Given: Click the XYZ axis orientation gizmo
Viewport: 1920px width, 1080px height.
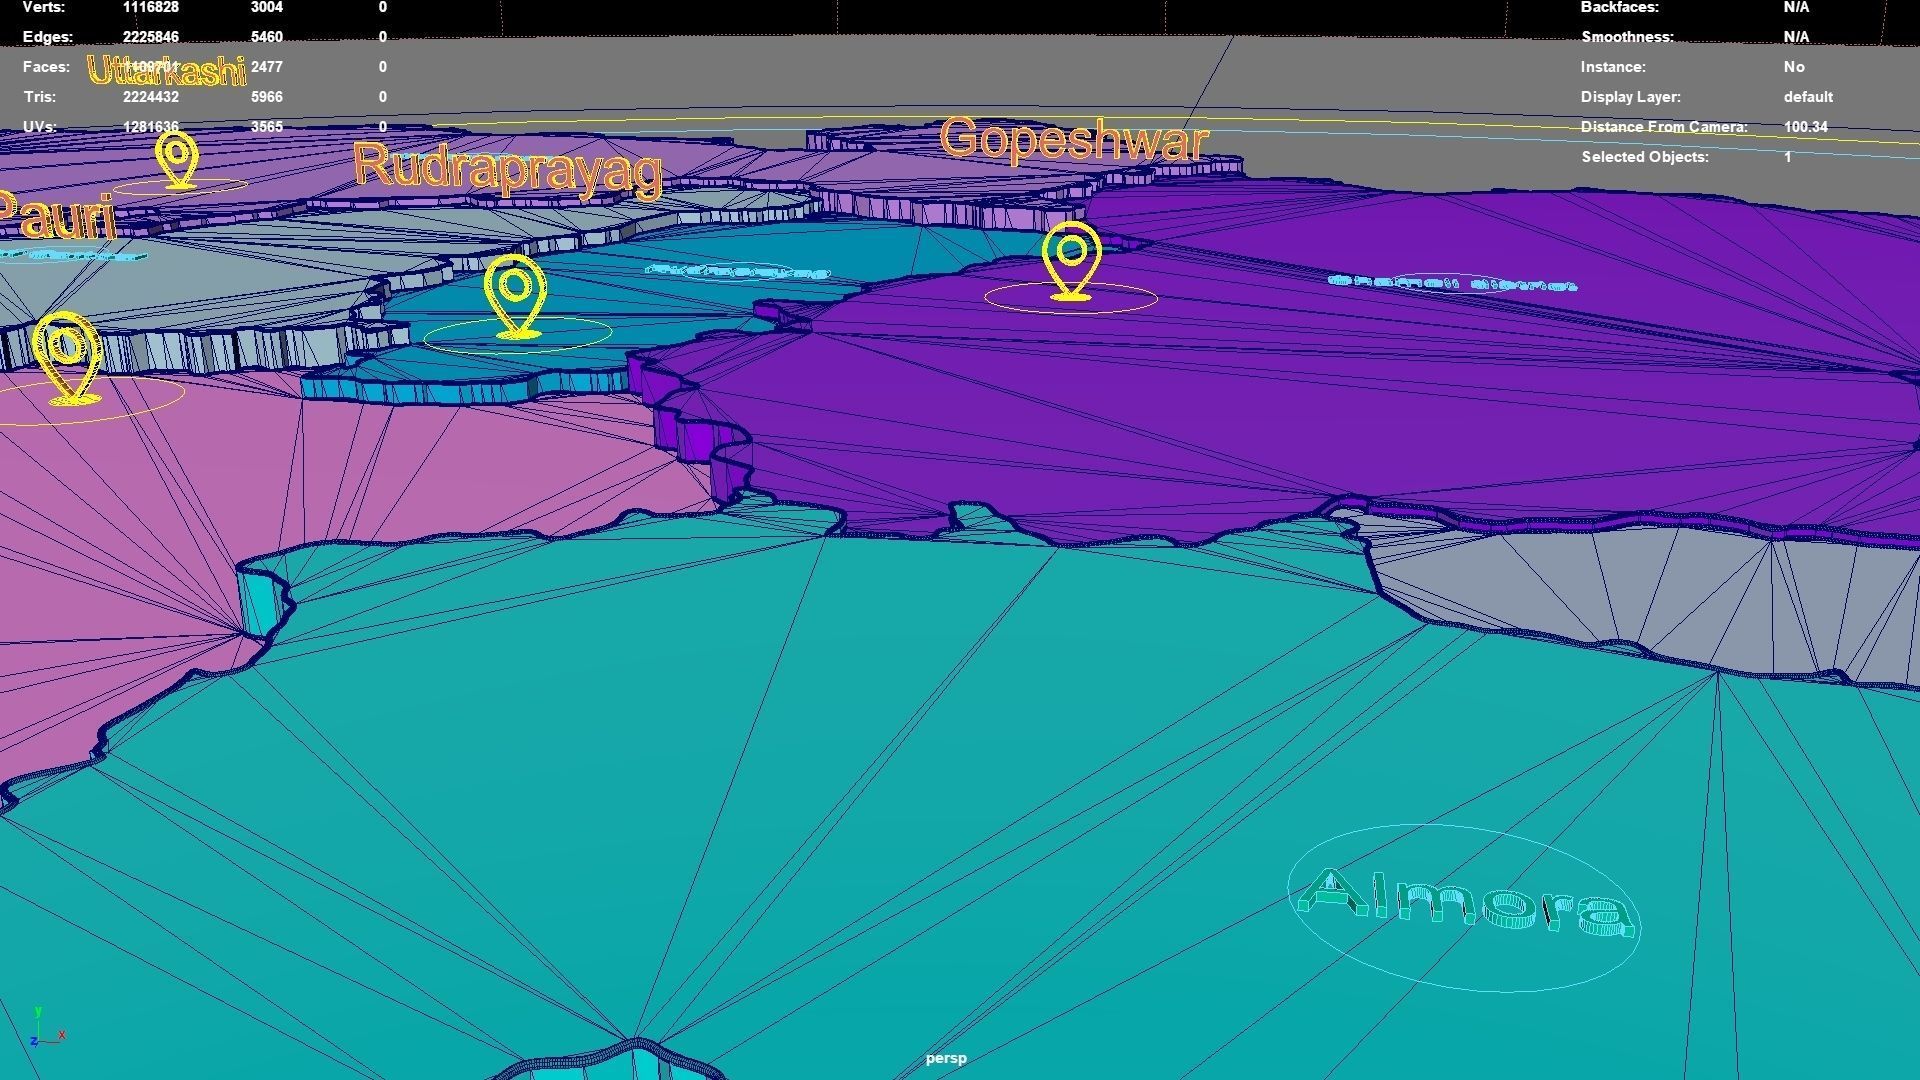Looking at the screenshot, I should tap(46, 1027).
